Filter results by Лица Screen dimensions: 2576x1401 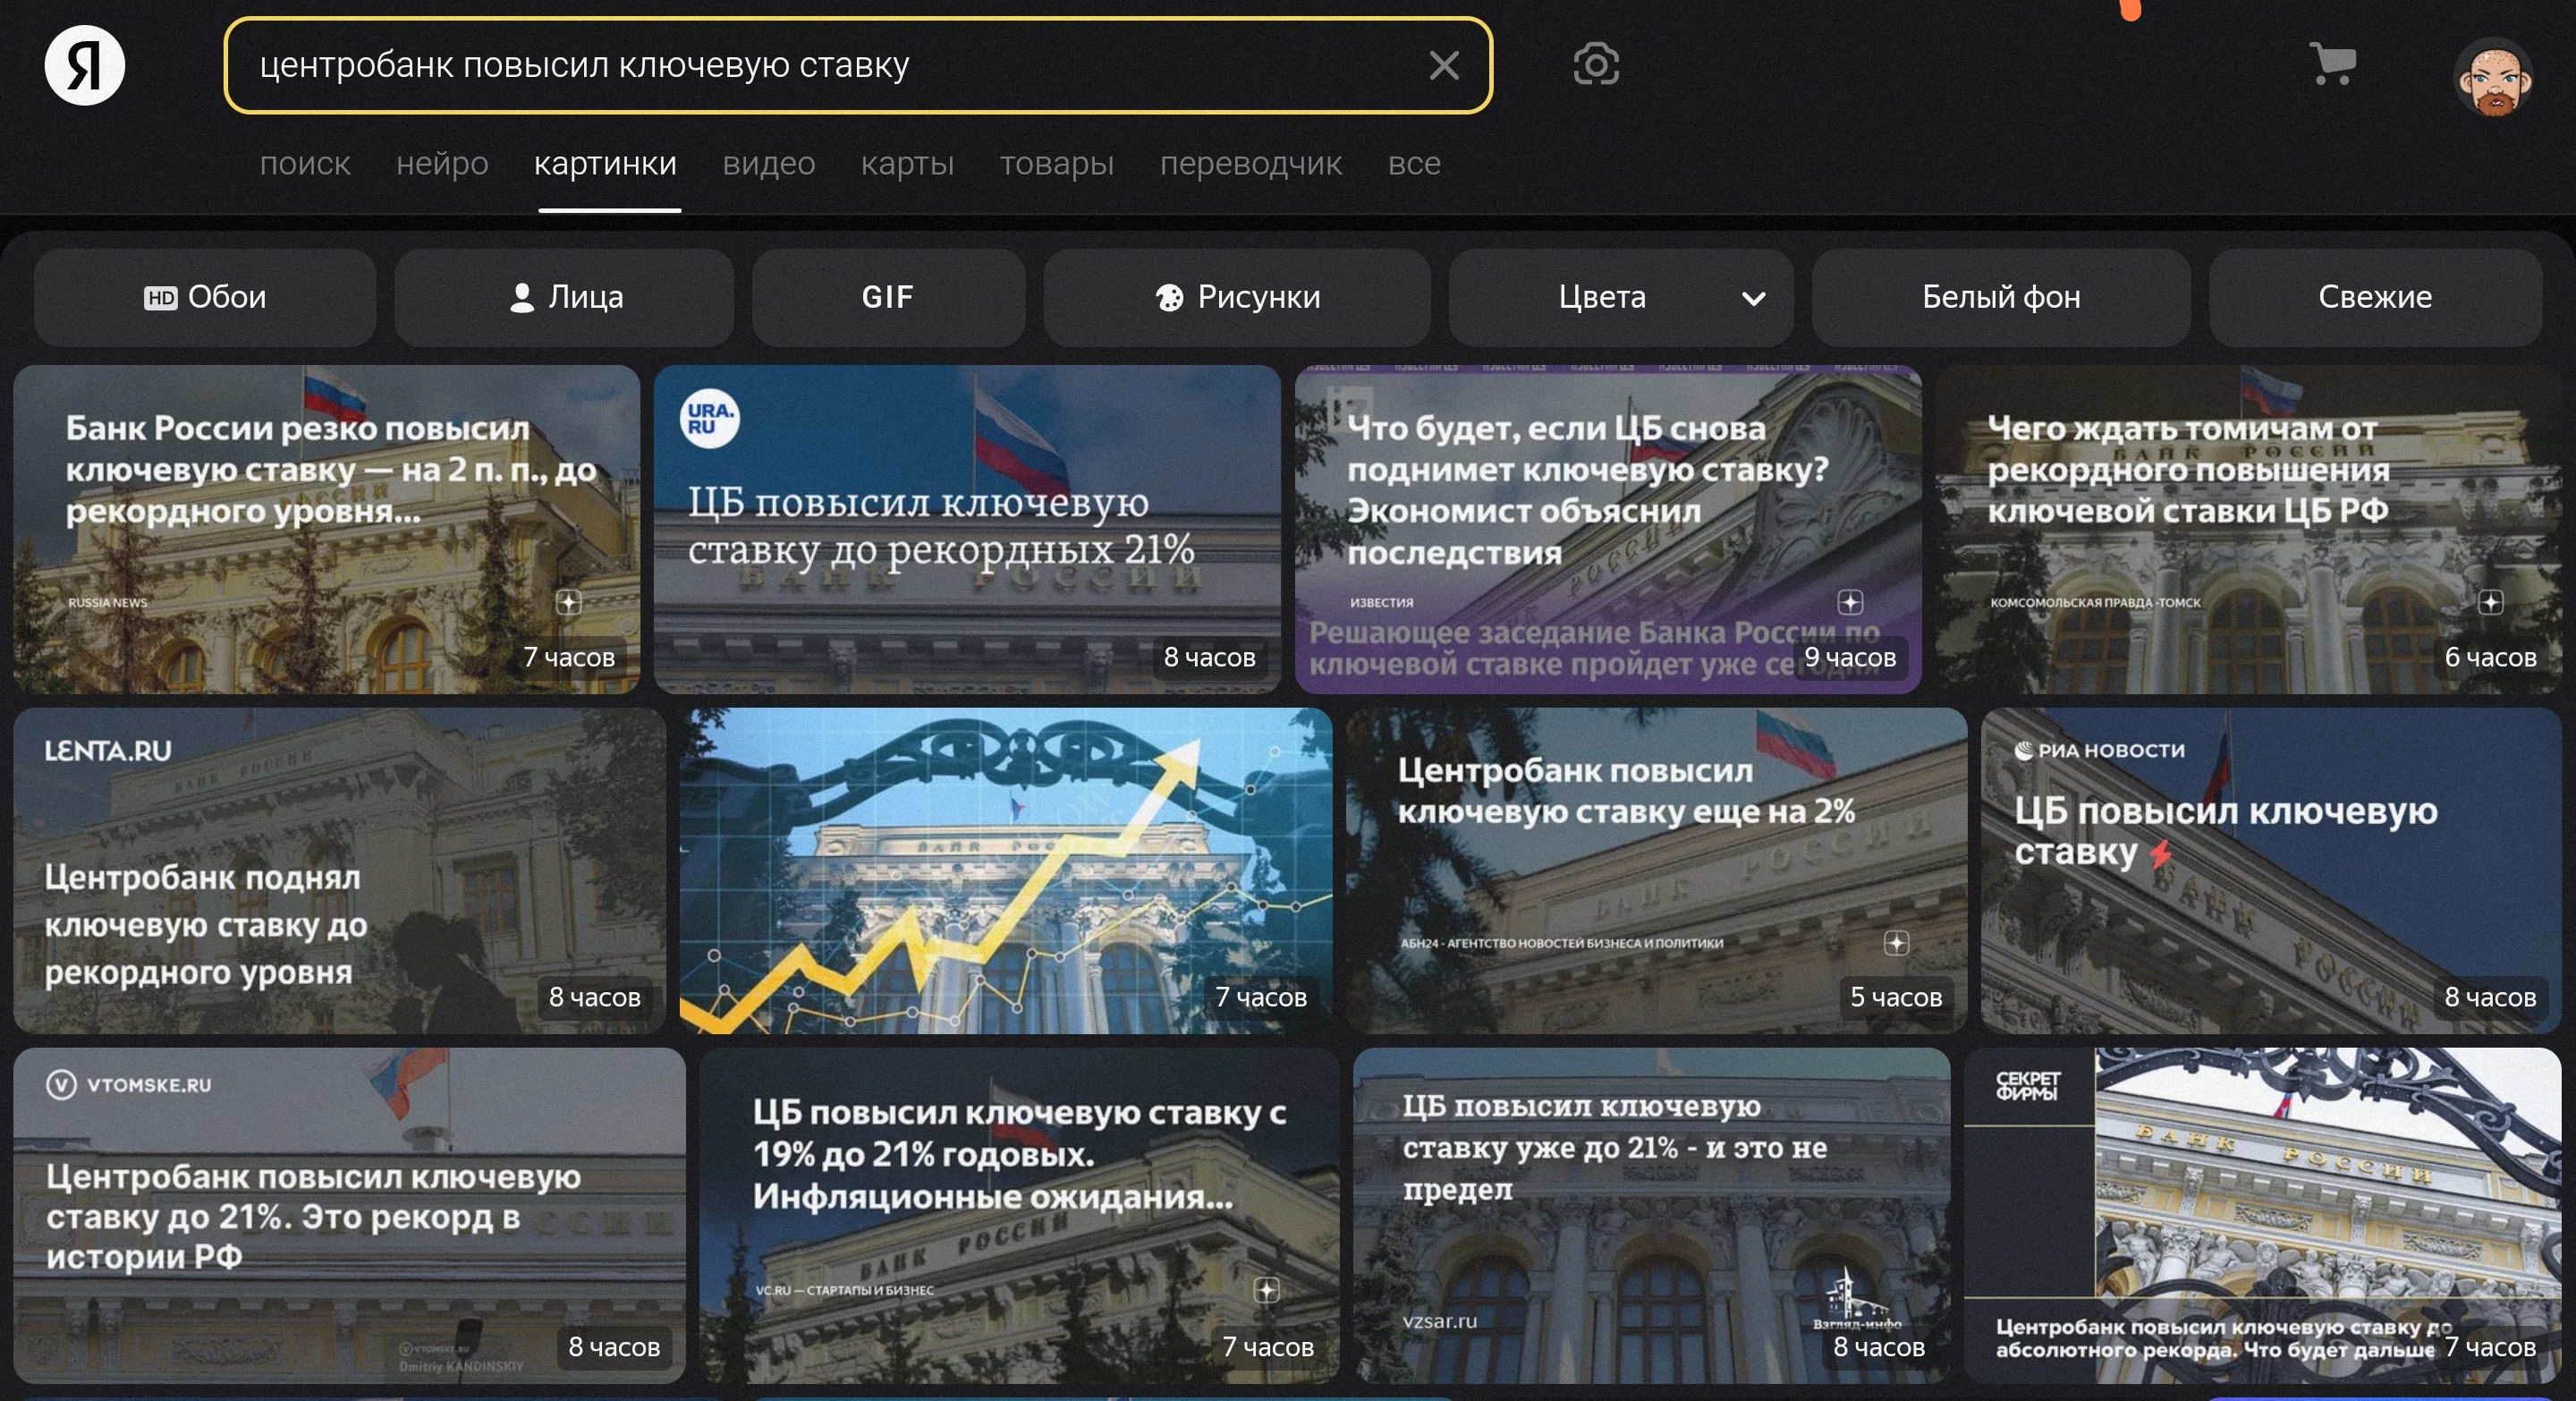click(565, 297)
